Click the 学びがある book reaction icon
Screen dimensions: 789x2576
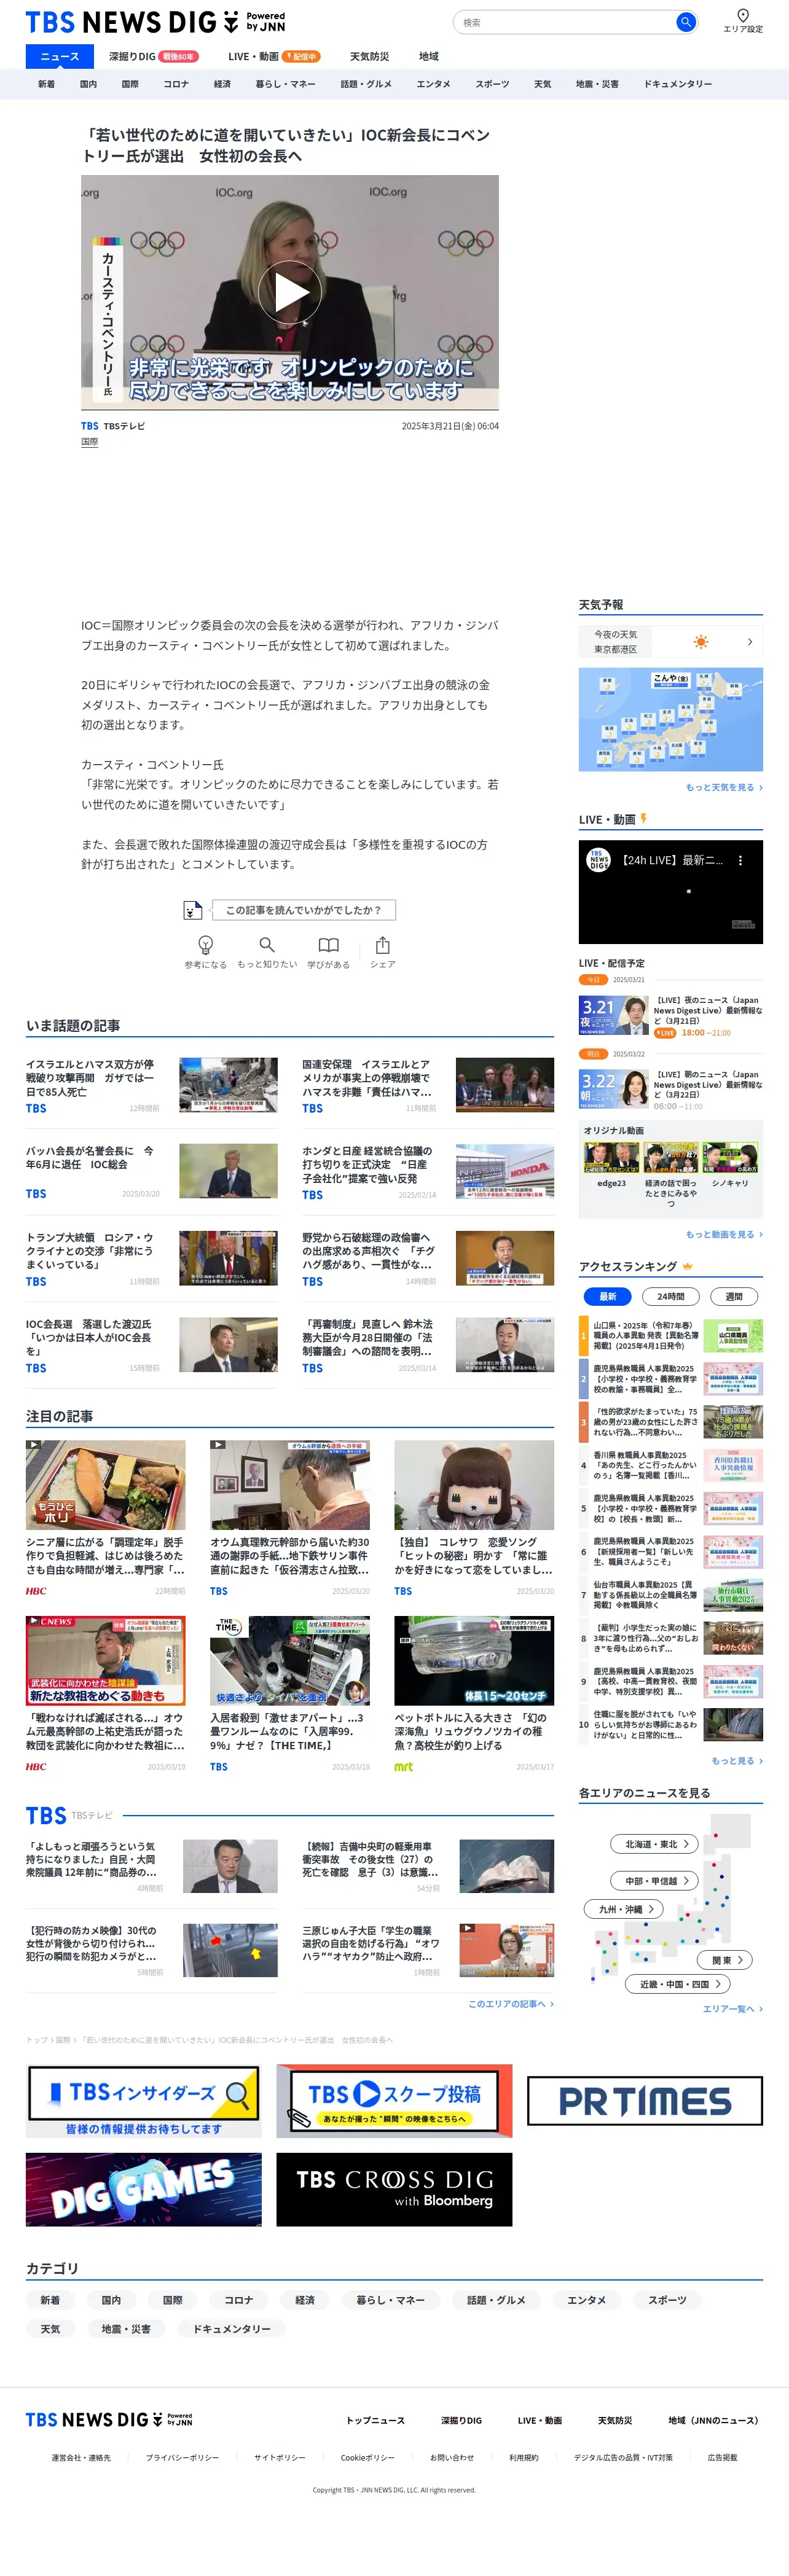(x=328, y=945)
